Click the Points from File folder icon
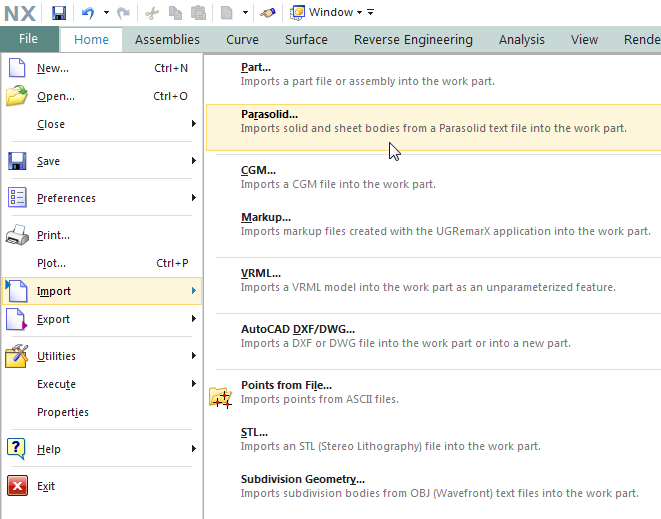The width and height of the screenshot is (661, 519). tap(220, 398)
